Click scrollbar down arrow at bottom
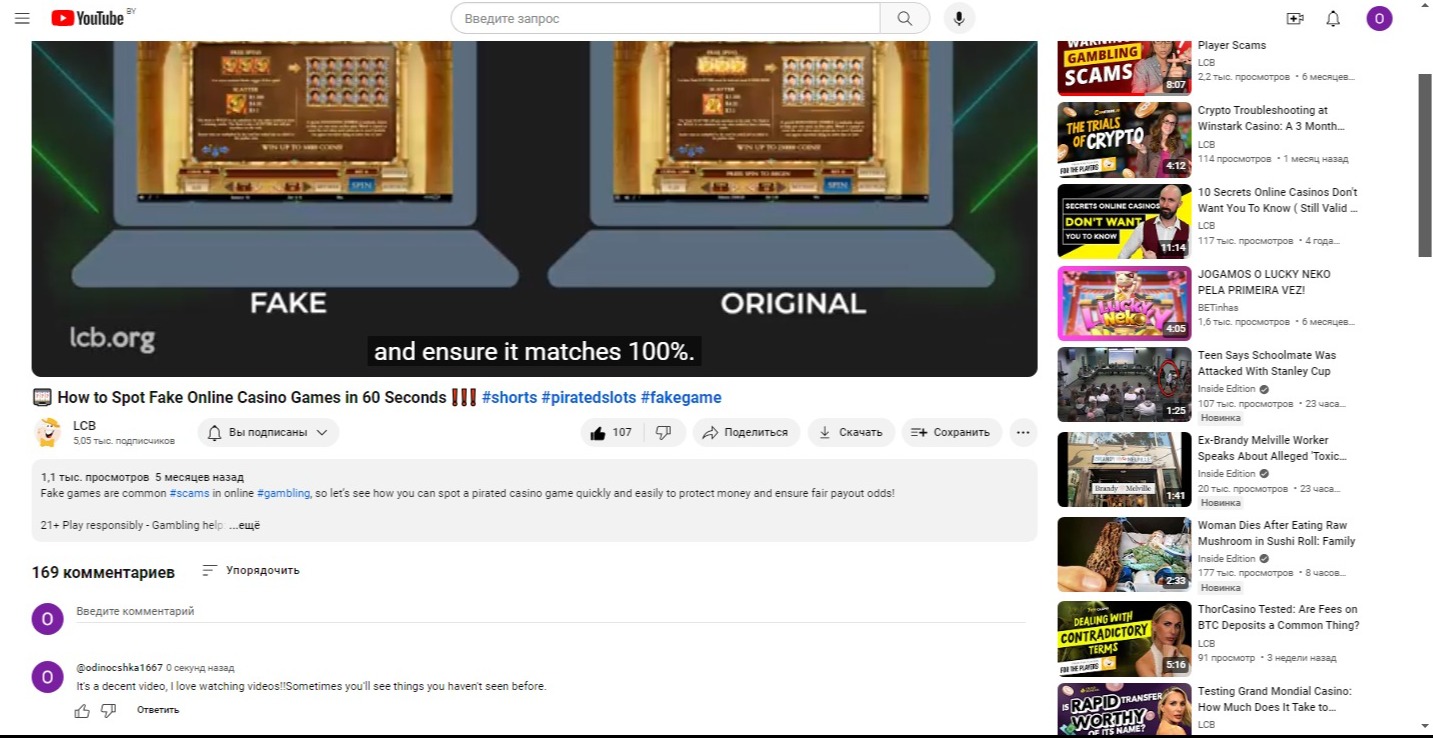 click(1425, 726)
